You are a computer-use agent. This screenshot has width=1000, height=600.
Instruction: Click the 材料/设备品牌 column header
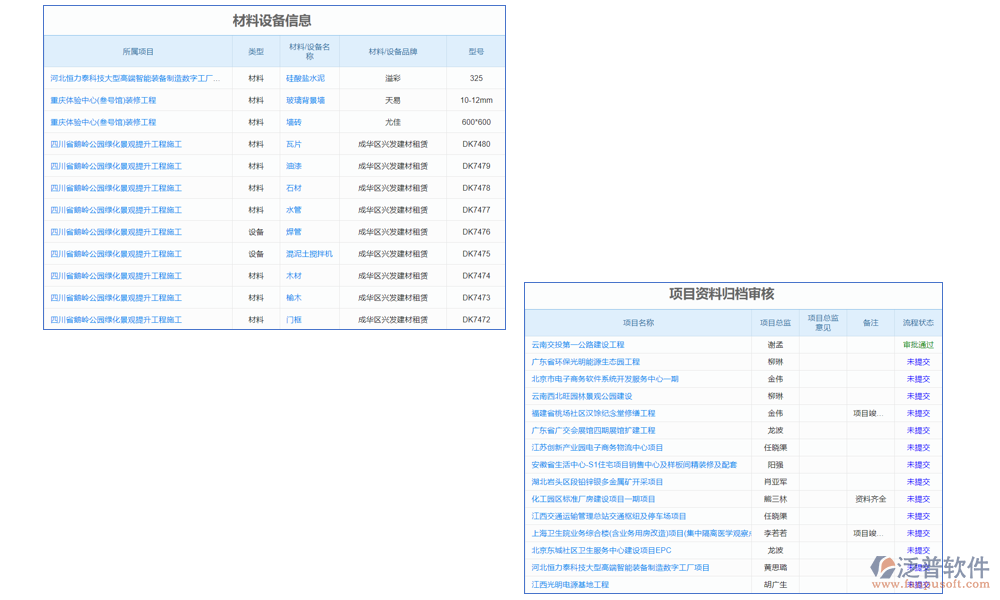coord(393,51)
